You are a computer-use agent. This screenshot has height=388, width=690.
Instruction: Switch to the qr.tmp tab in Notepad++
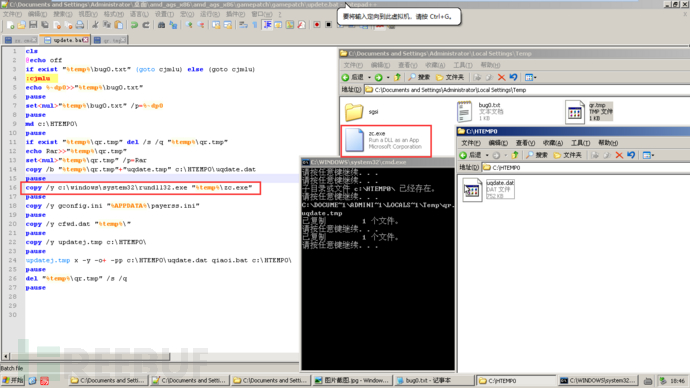[110, 40]
